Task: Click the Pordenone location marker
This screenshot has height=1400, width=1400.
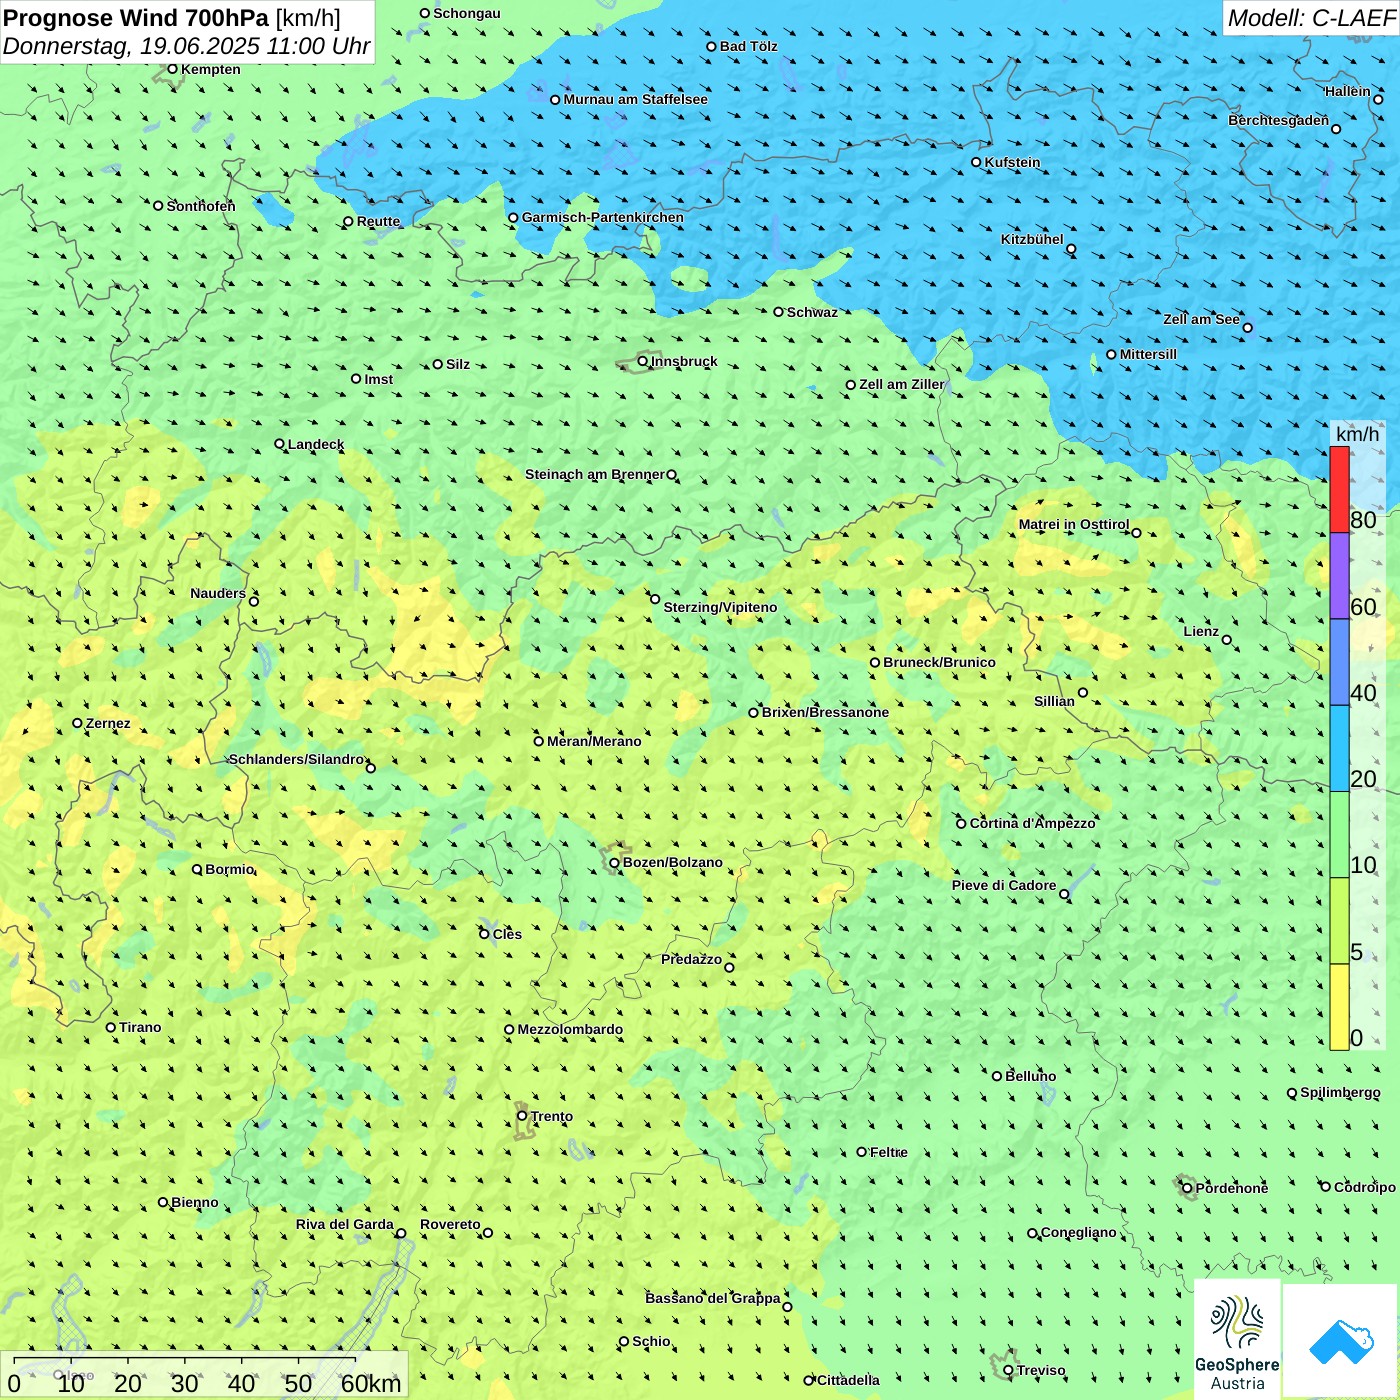Action: (x=1187, y=1188)
